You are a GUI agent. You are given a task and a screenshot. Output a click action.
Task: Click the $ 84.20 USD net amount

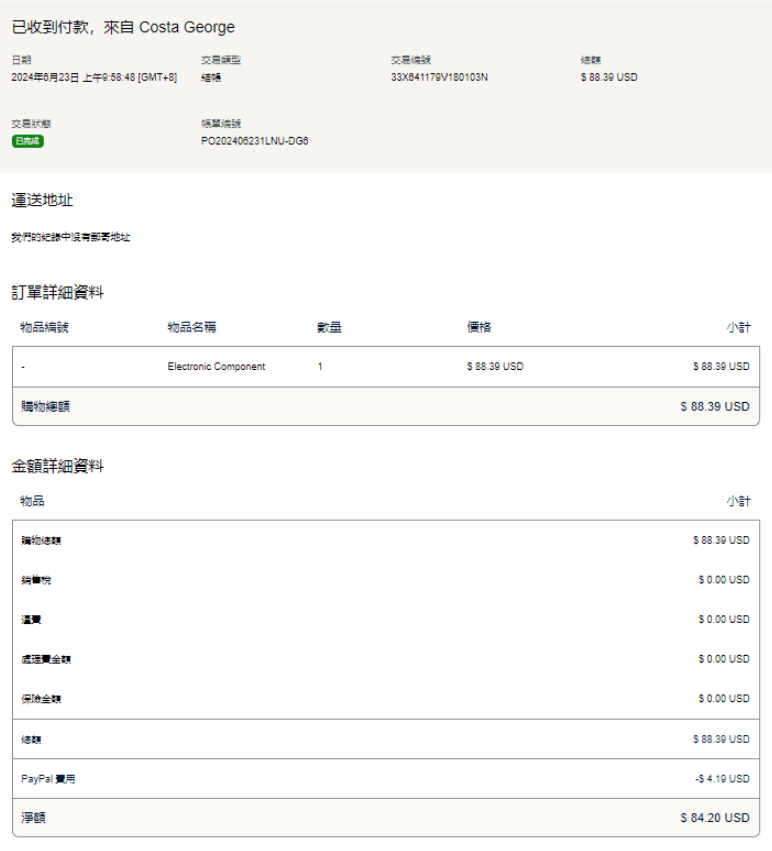(714, 818)
